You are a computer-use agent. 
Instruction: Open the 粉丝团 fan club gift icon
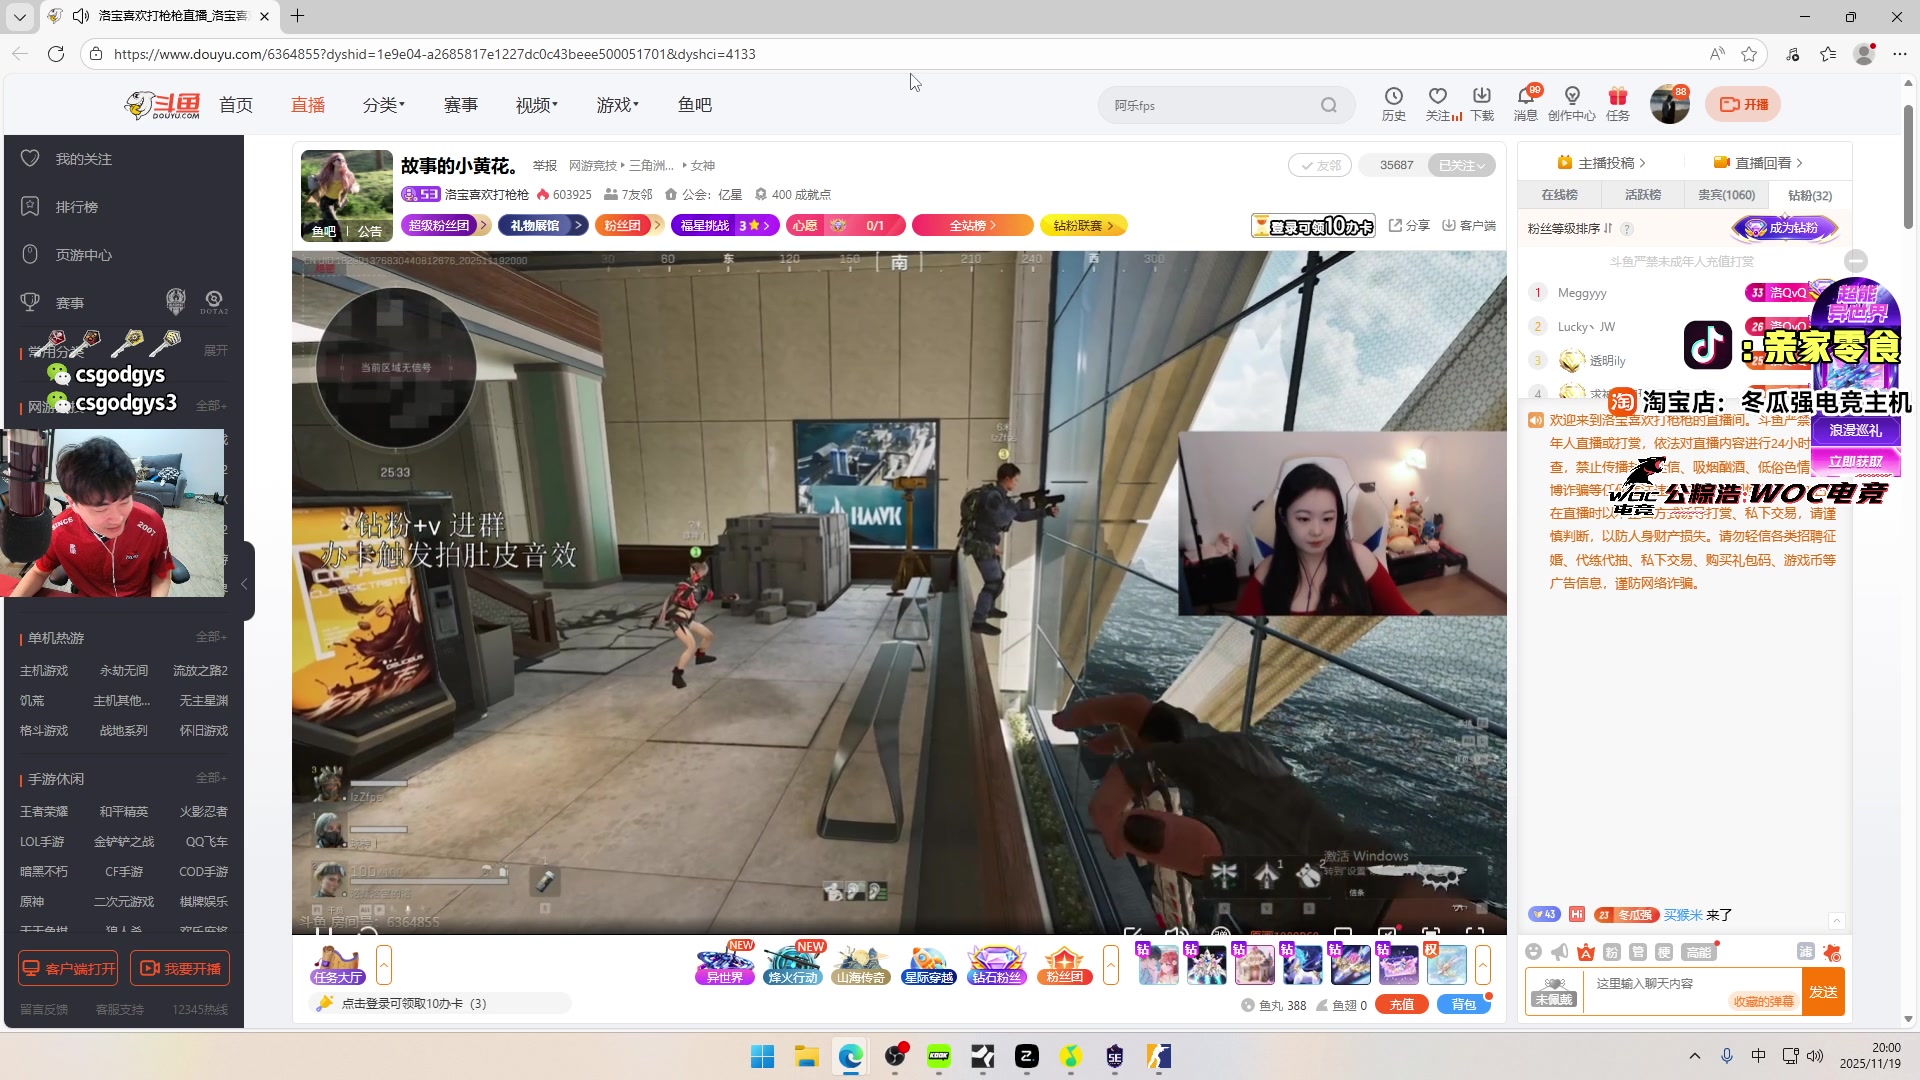coord(1063,965)
